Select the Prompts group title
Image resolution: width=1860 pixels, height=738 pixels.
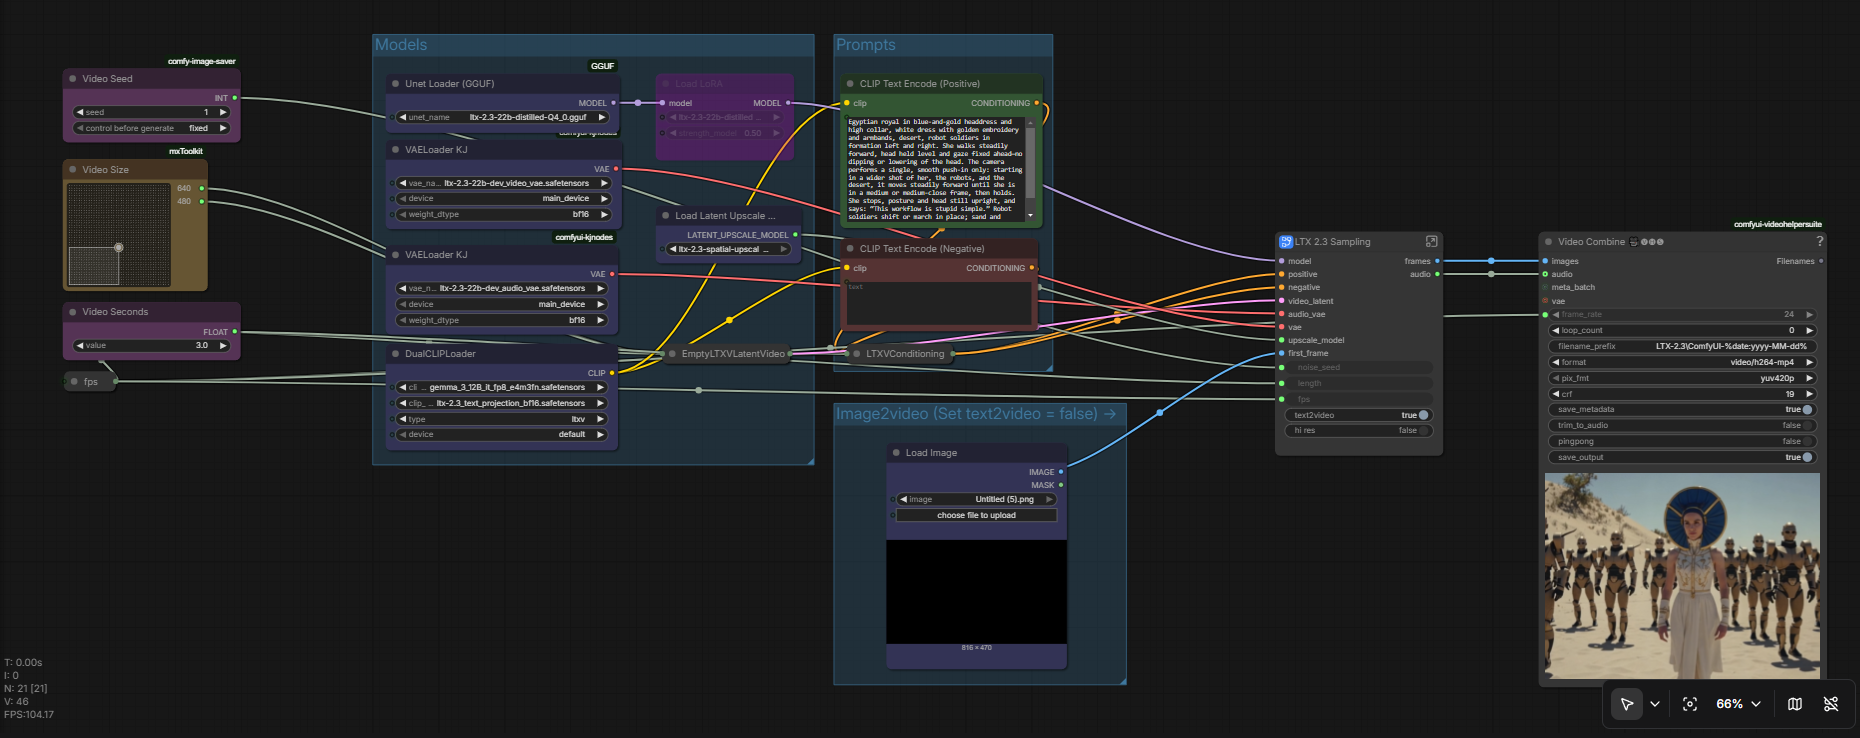(x=866, y=45)
